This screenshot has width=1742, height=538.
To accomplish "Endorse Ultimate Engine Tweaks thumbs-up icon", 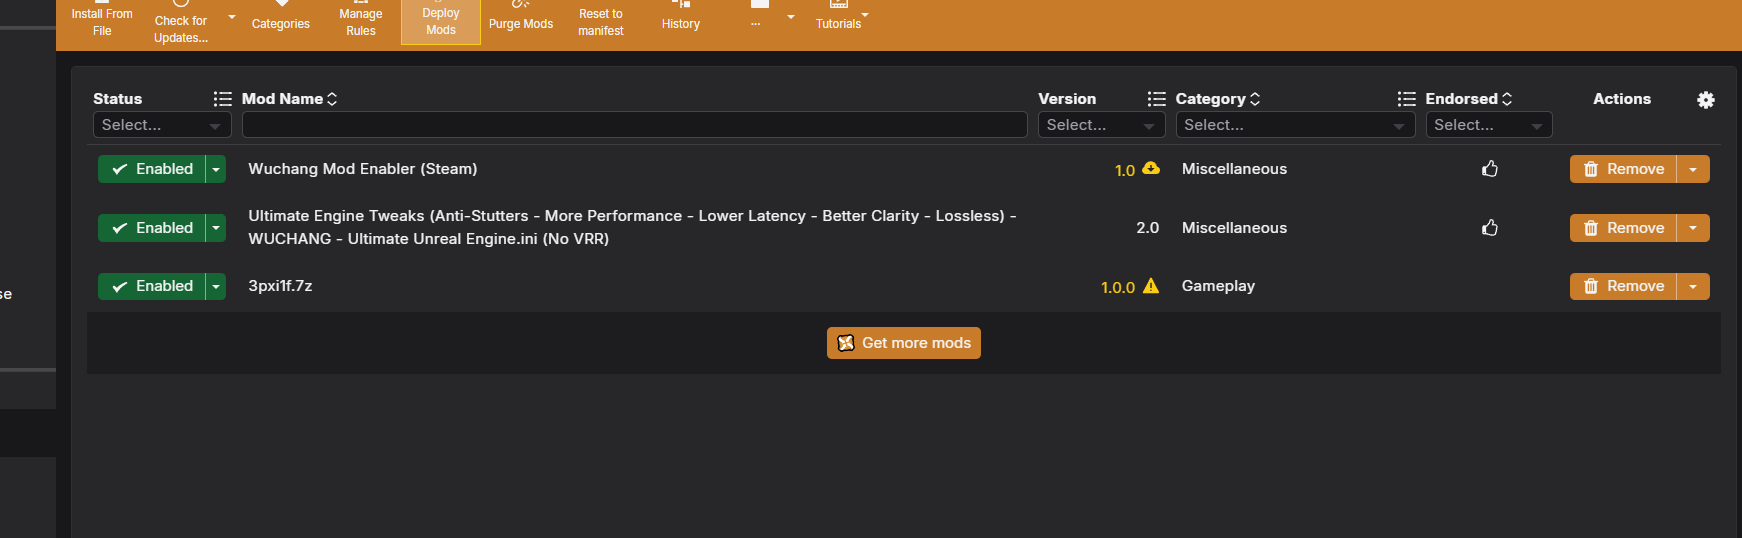I will pos(1490,228).
